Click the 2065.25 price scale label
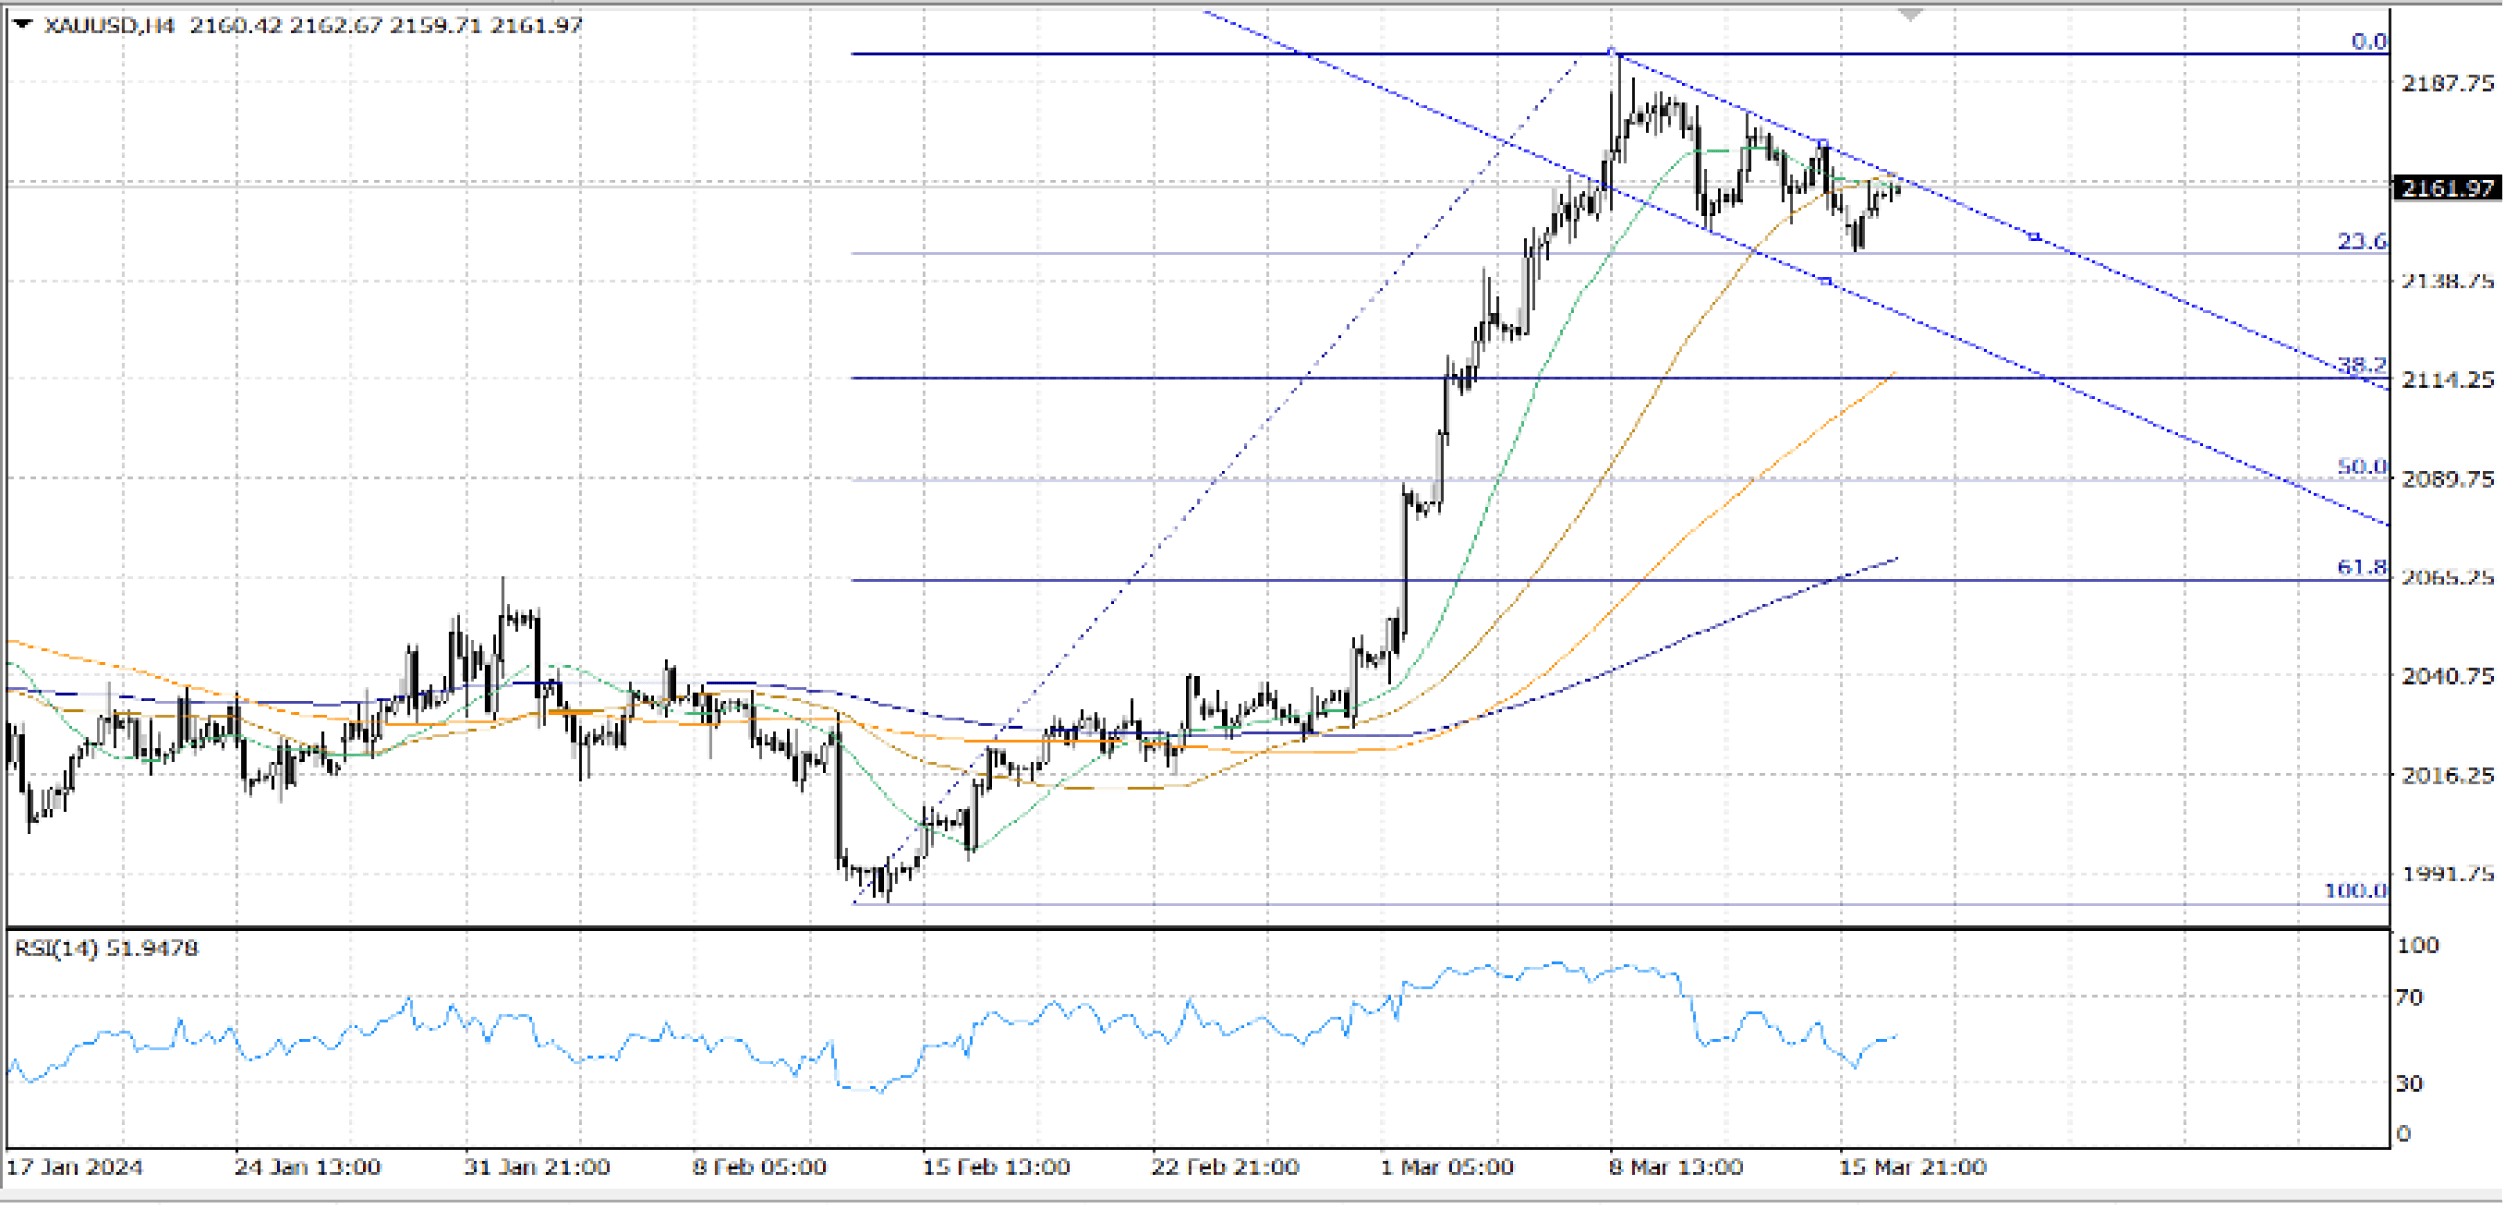This screenshot has width=2505, height=1208. (x=2447, y=577)
